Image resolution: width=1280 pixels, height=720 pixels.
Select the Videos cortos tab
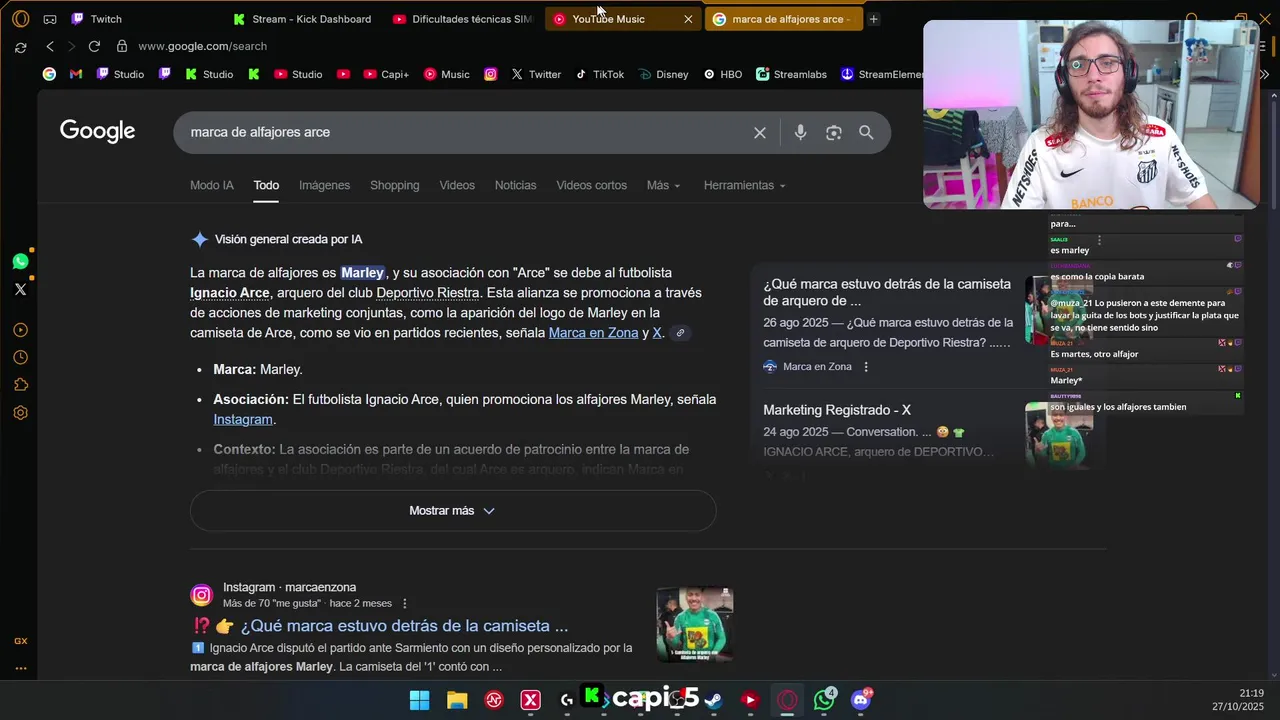(x=591, y=185)
